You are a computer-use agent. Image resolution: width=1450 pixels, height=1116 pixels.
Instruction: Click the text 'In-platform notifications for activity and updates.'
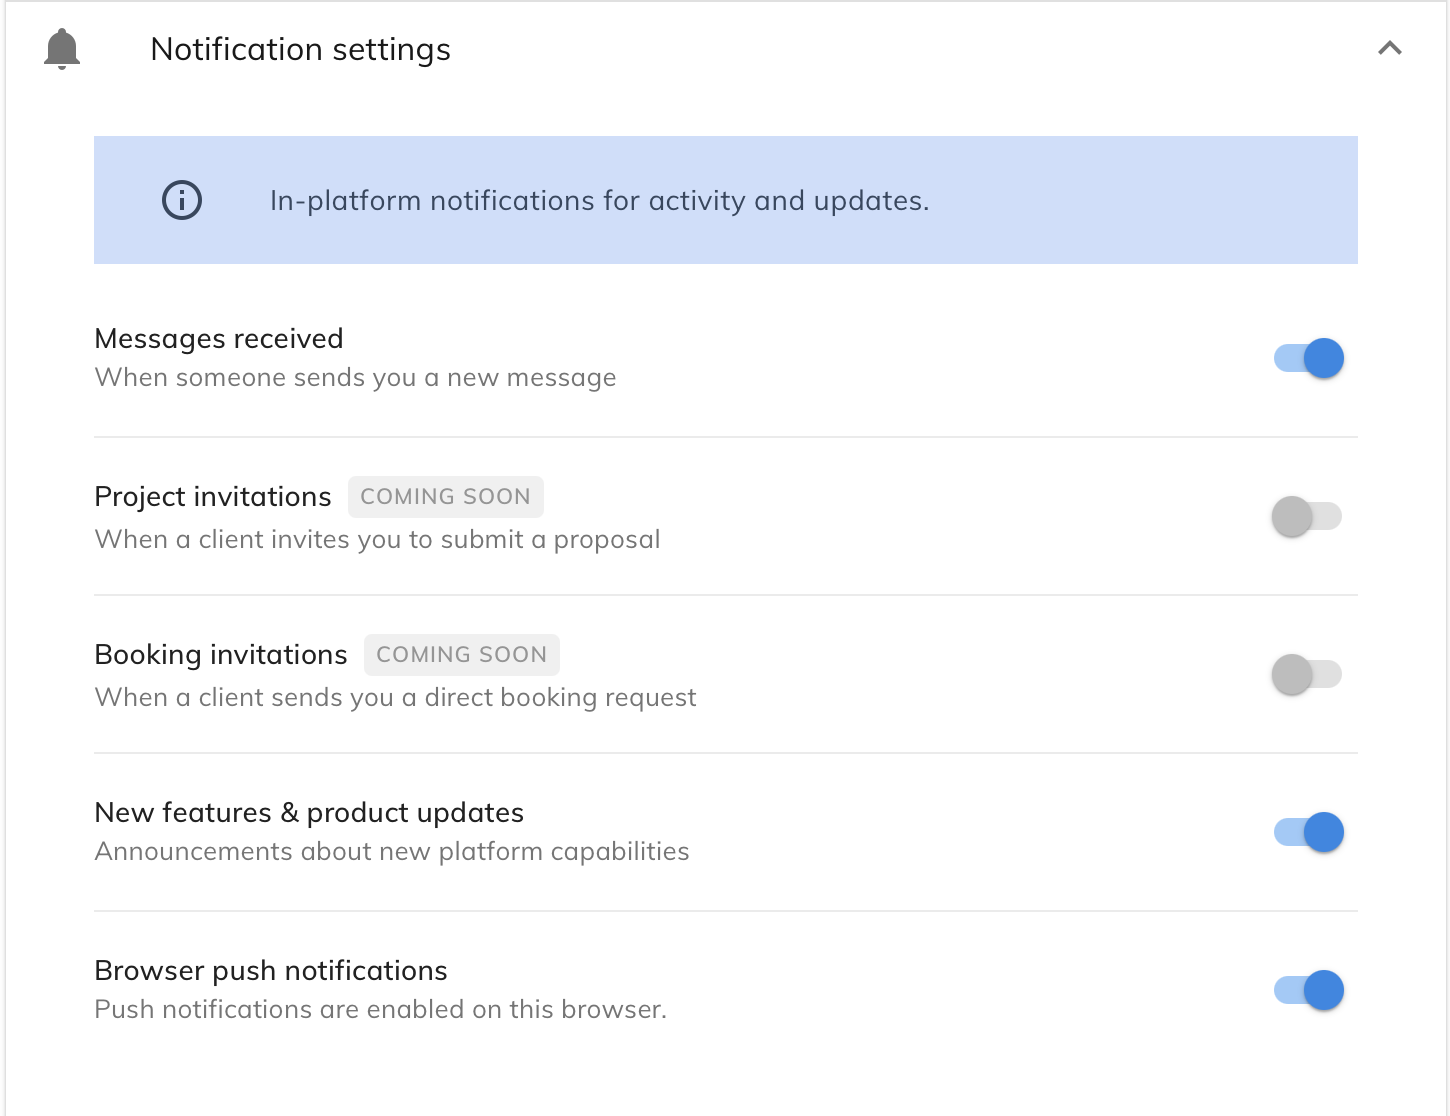click(x=599, y=201)
